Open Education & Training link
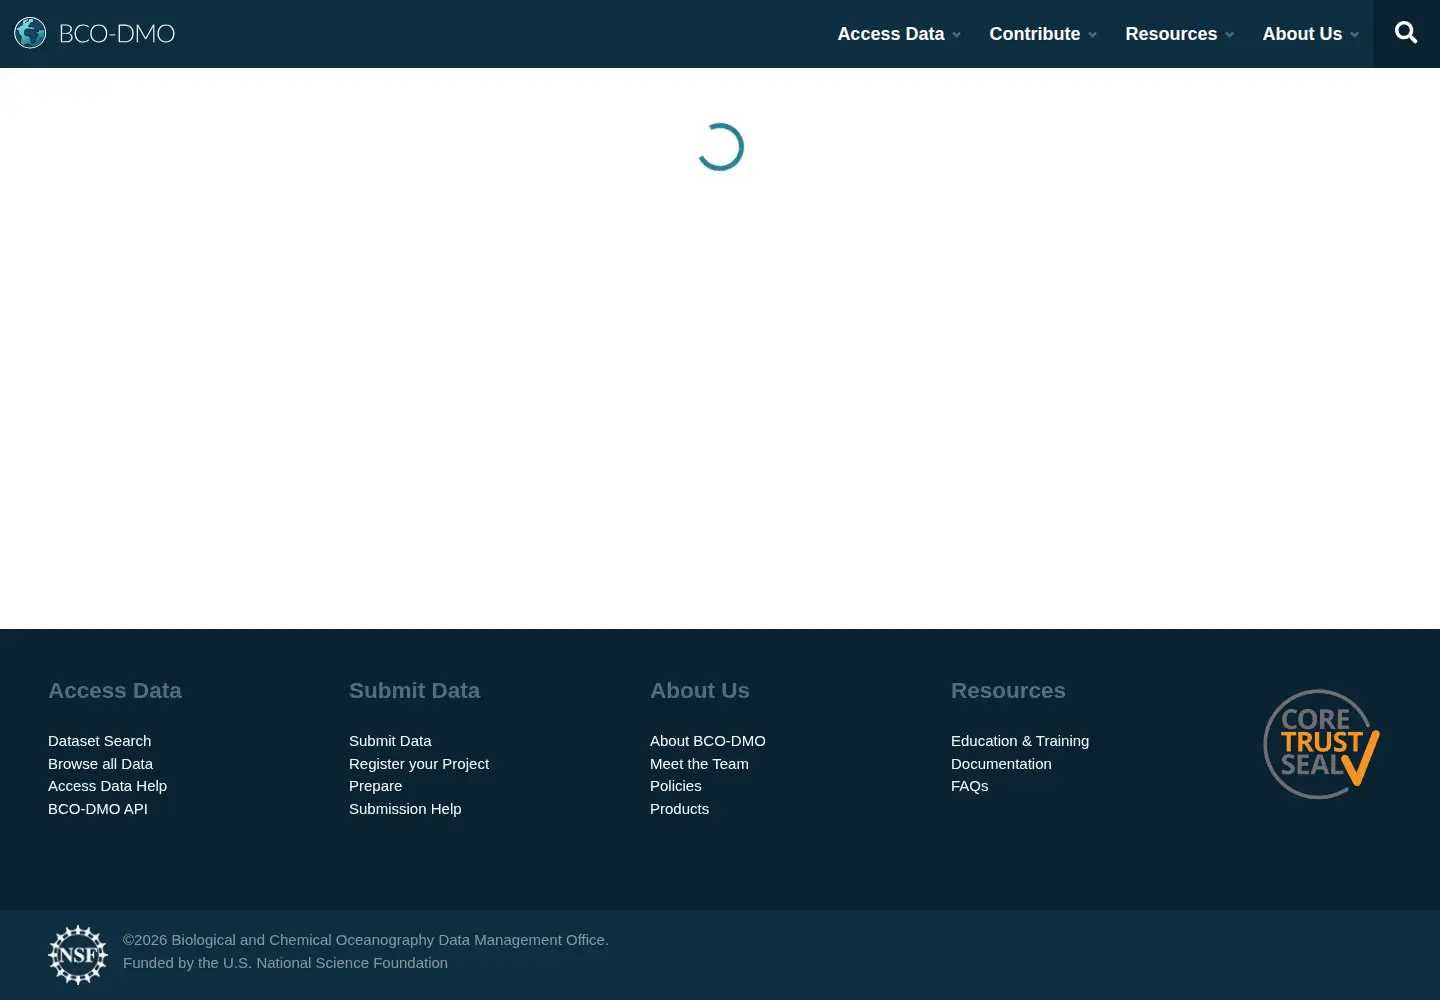This screenshot has width=1440, height=1000. click(x=1020, y=741)
